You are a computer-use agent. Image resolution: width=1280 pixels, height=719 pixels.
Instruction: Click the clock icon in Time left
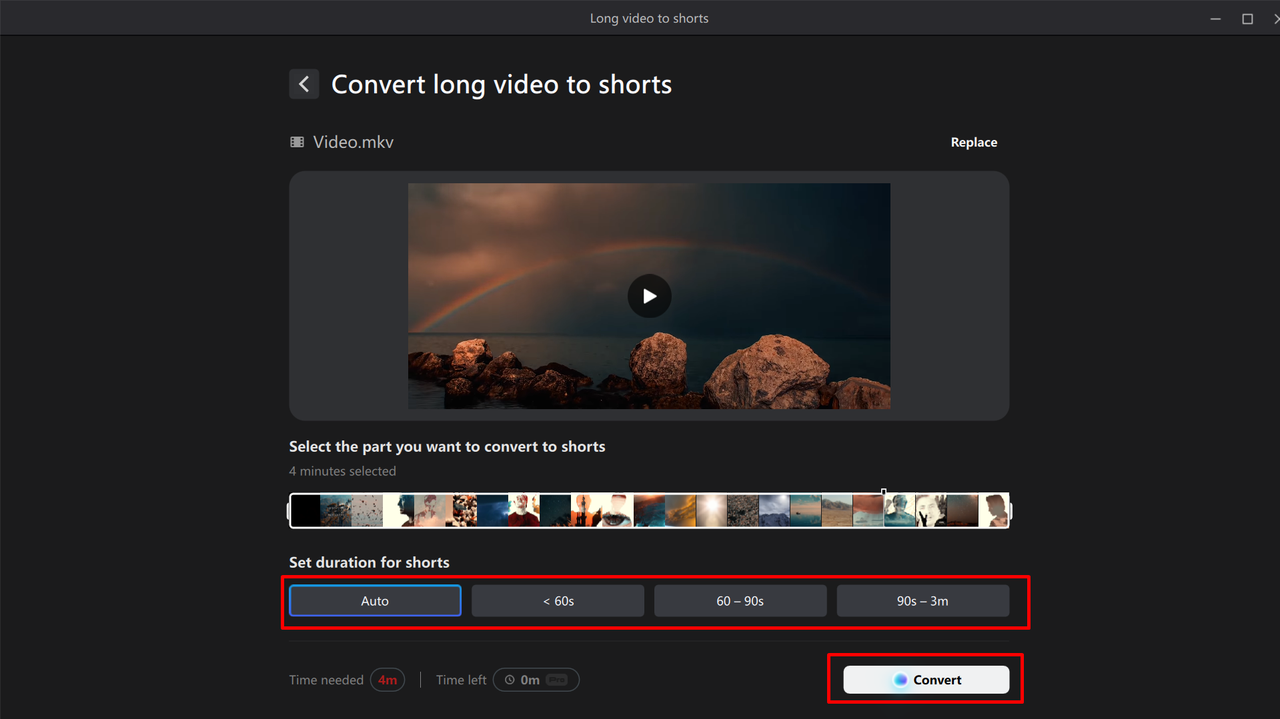509,680
